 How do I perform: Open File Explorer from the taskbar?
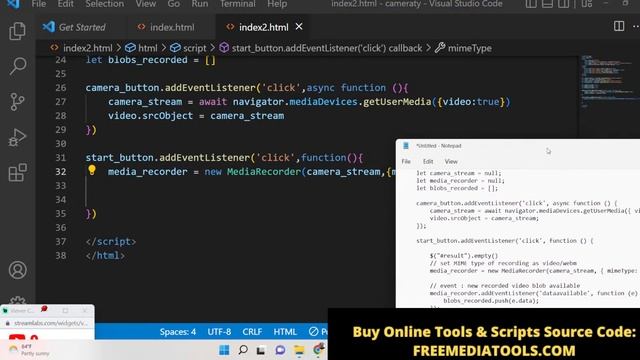coord(299,350)
